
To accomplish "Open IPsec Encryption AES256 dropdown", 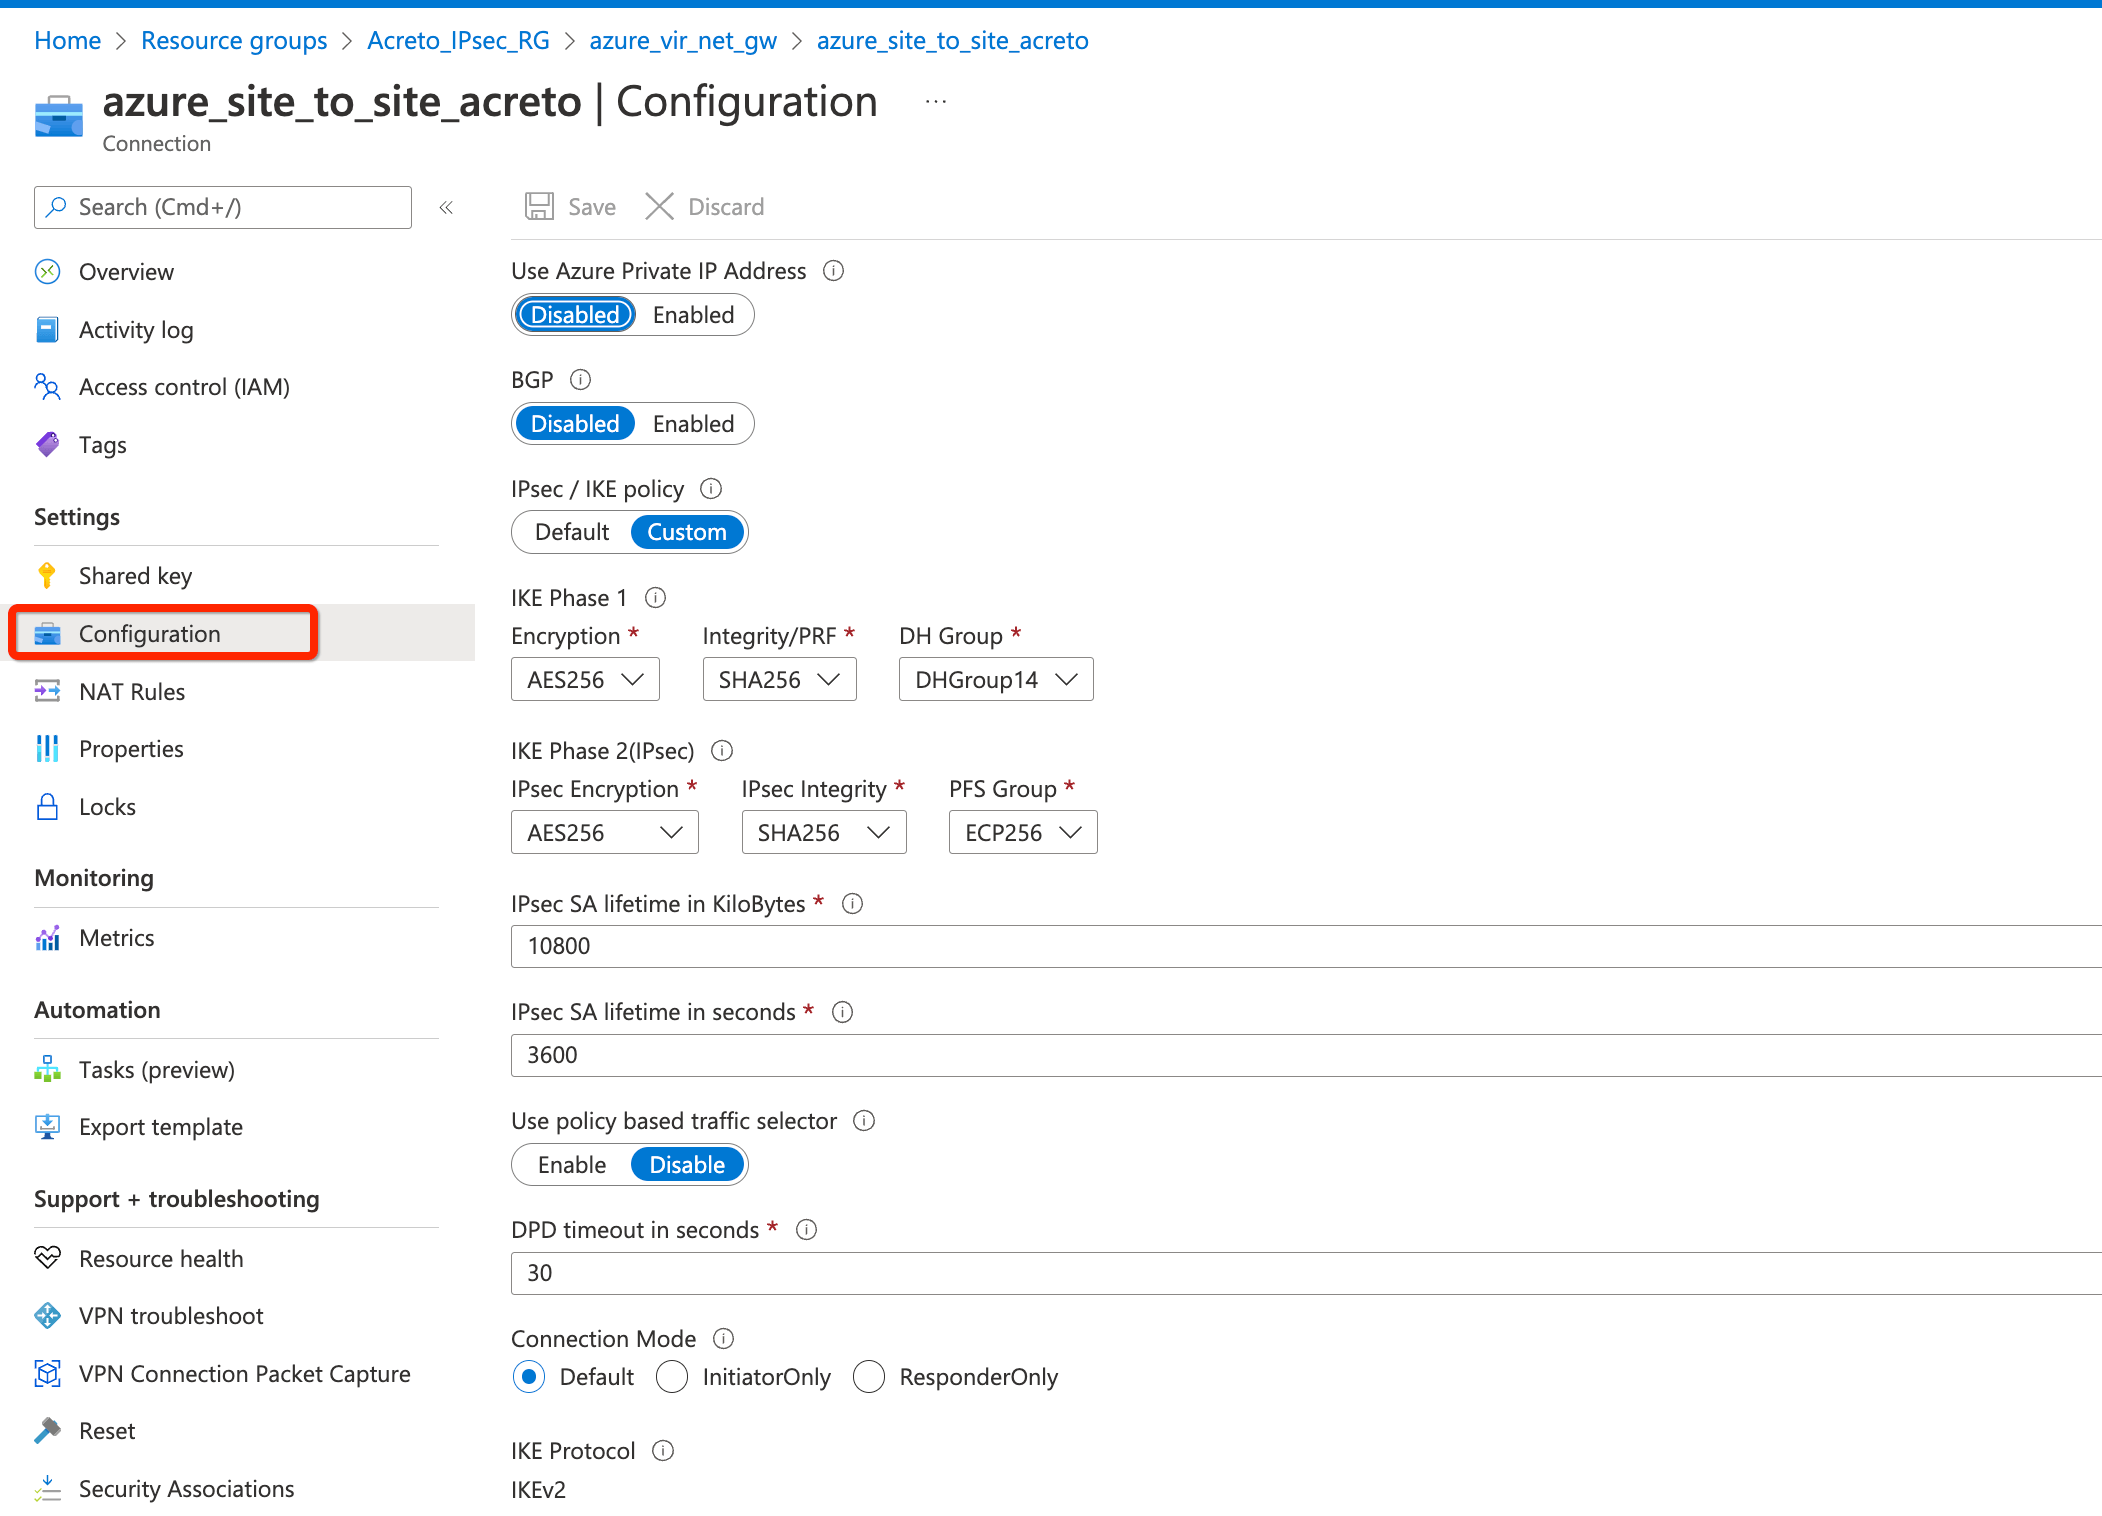I will coord(604,833).
